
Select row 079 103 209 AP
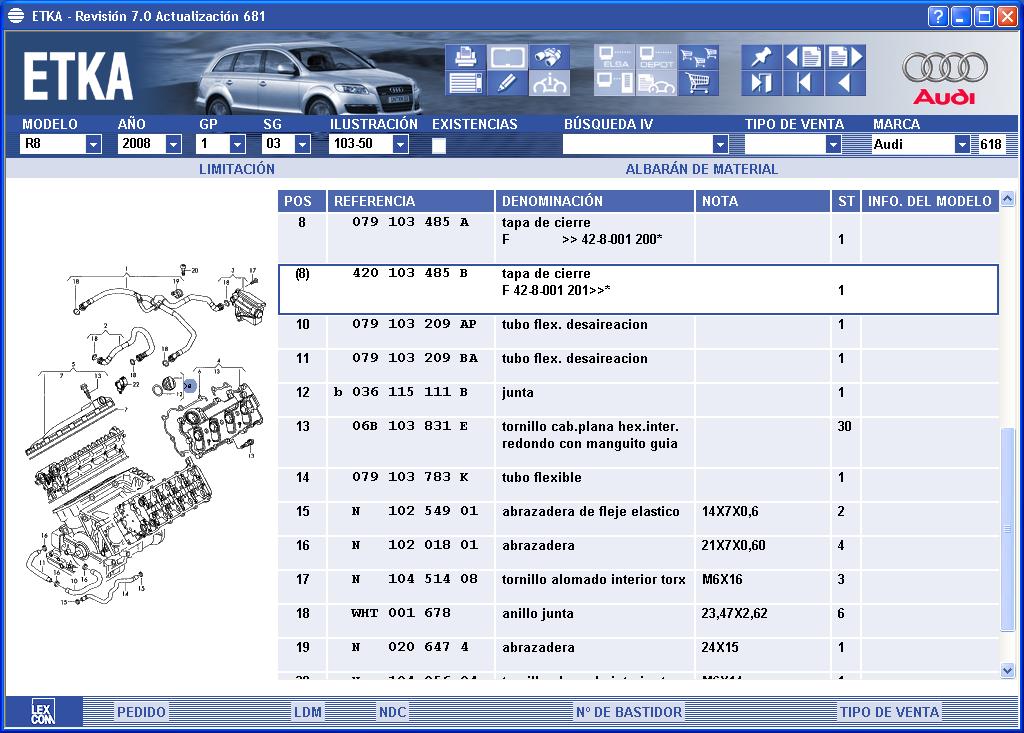coord(638,332)
